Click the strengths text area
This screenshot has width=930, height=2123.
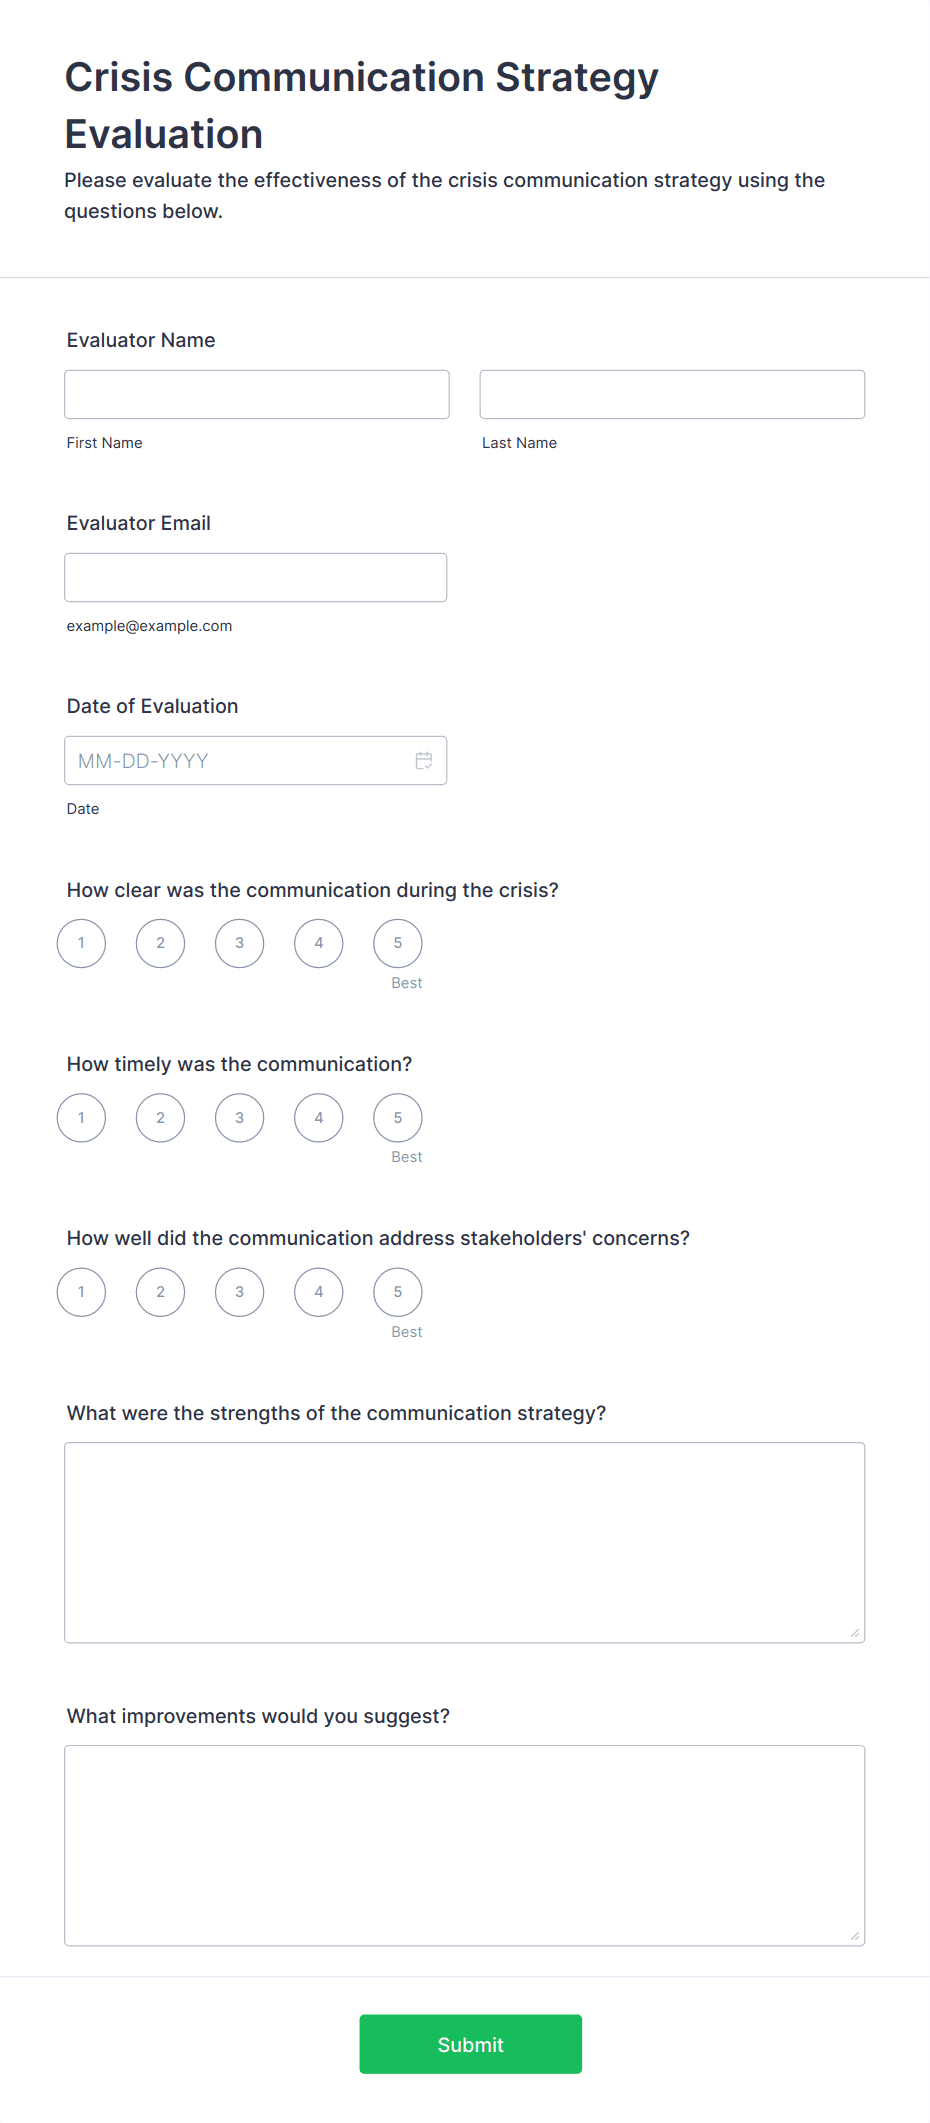(x=465, y=1542)
